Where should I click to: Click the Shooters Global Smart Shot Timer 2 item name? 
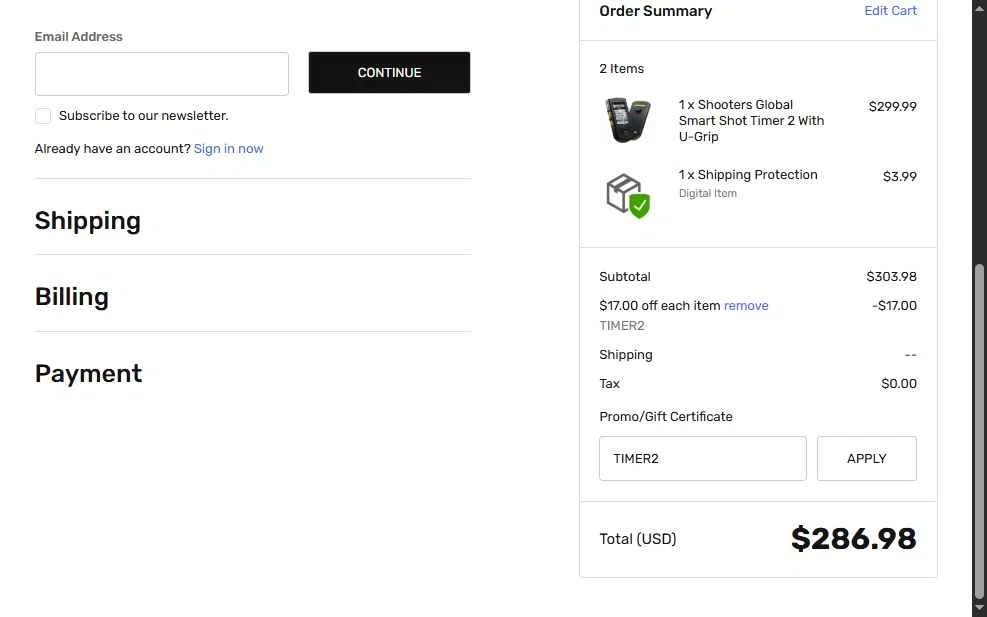[x=751, y=120]
